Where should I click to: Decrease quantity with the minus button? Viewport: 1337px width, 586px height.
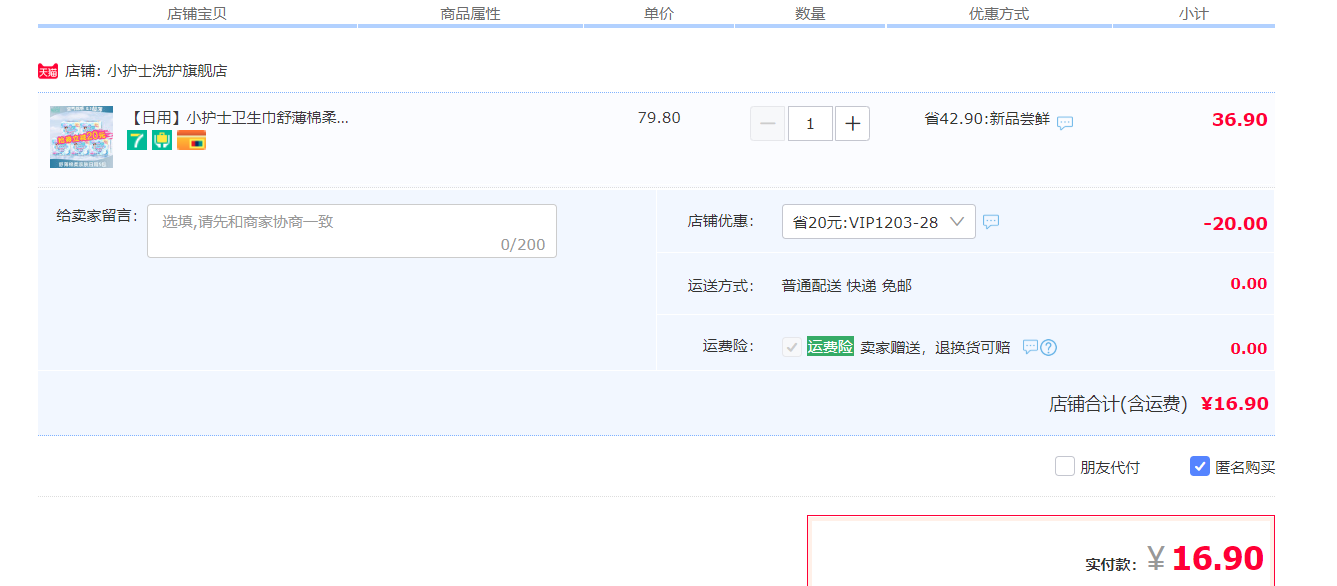[768, 124]
